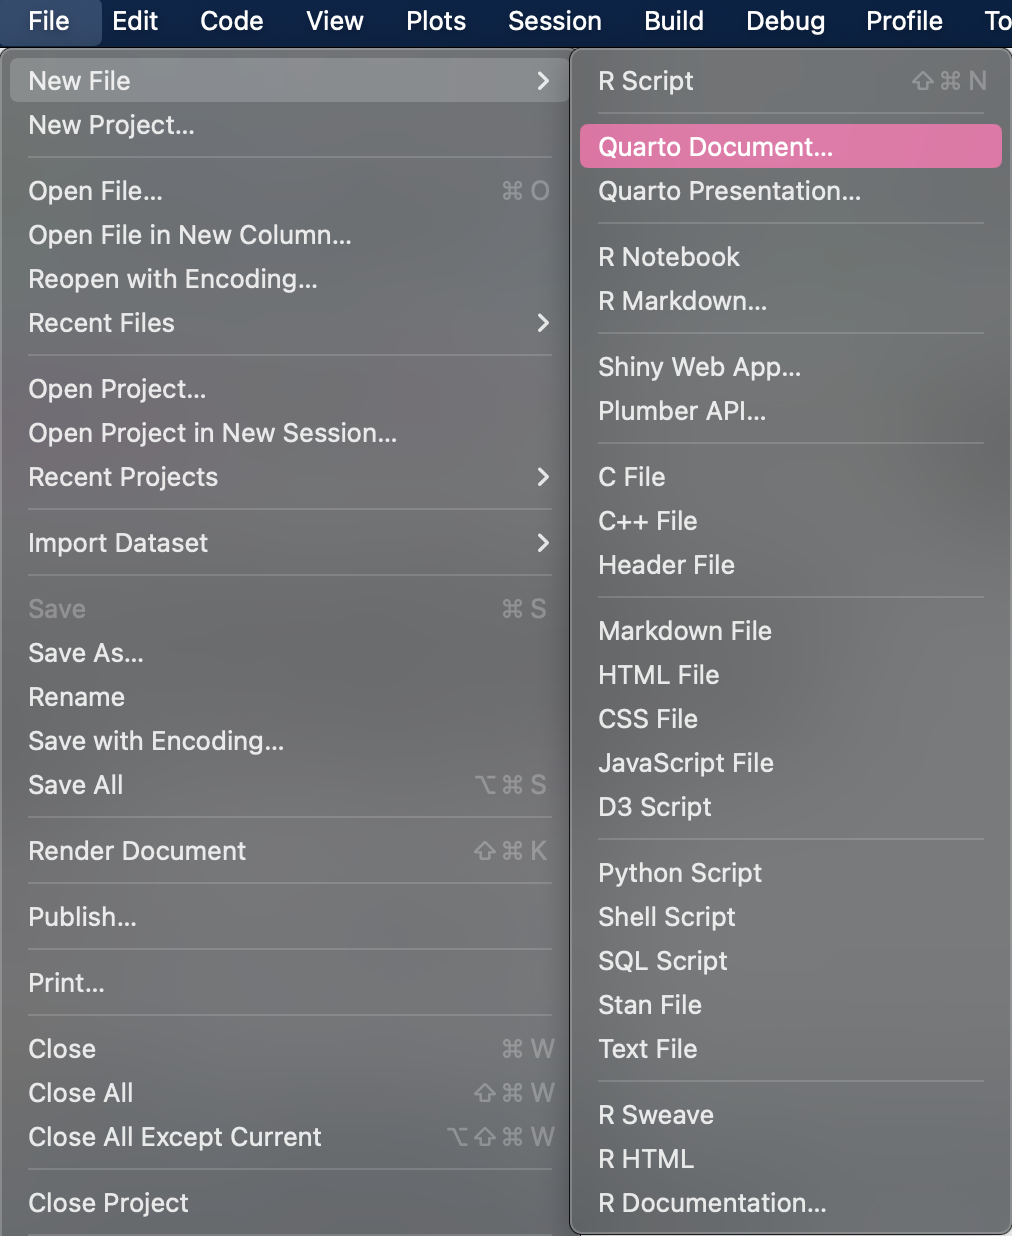Choose New Project from File menu
Screen dimensions: 1012x1236
112,125
